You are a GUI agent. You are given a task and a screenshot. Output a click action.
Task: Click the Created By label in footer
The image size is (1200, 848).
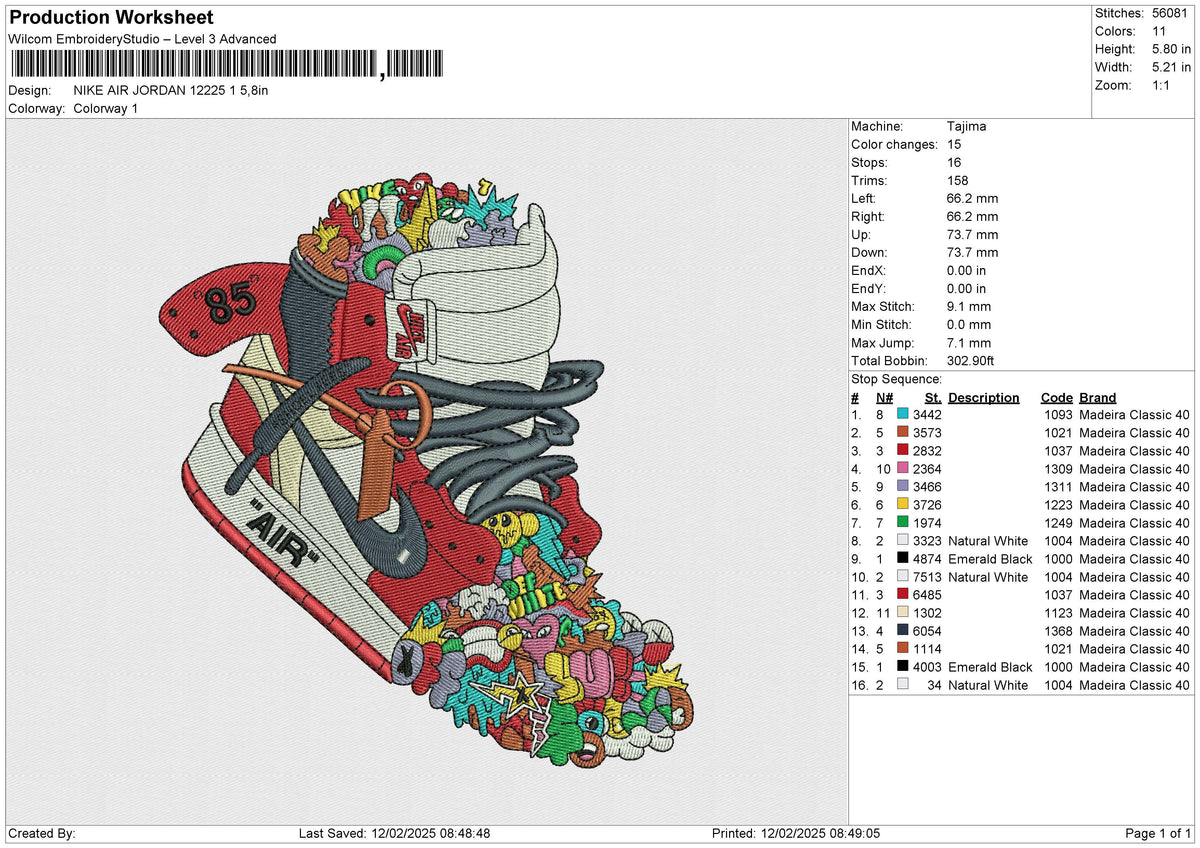point(42,833)
